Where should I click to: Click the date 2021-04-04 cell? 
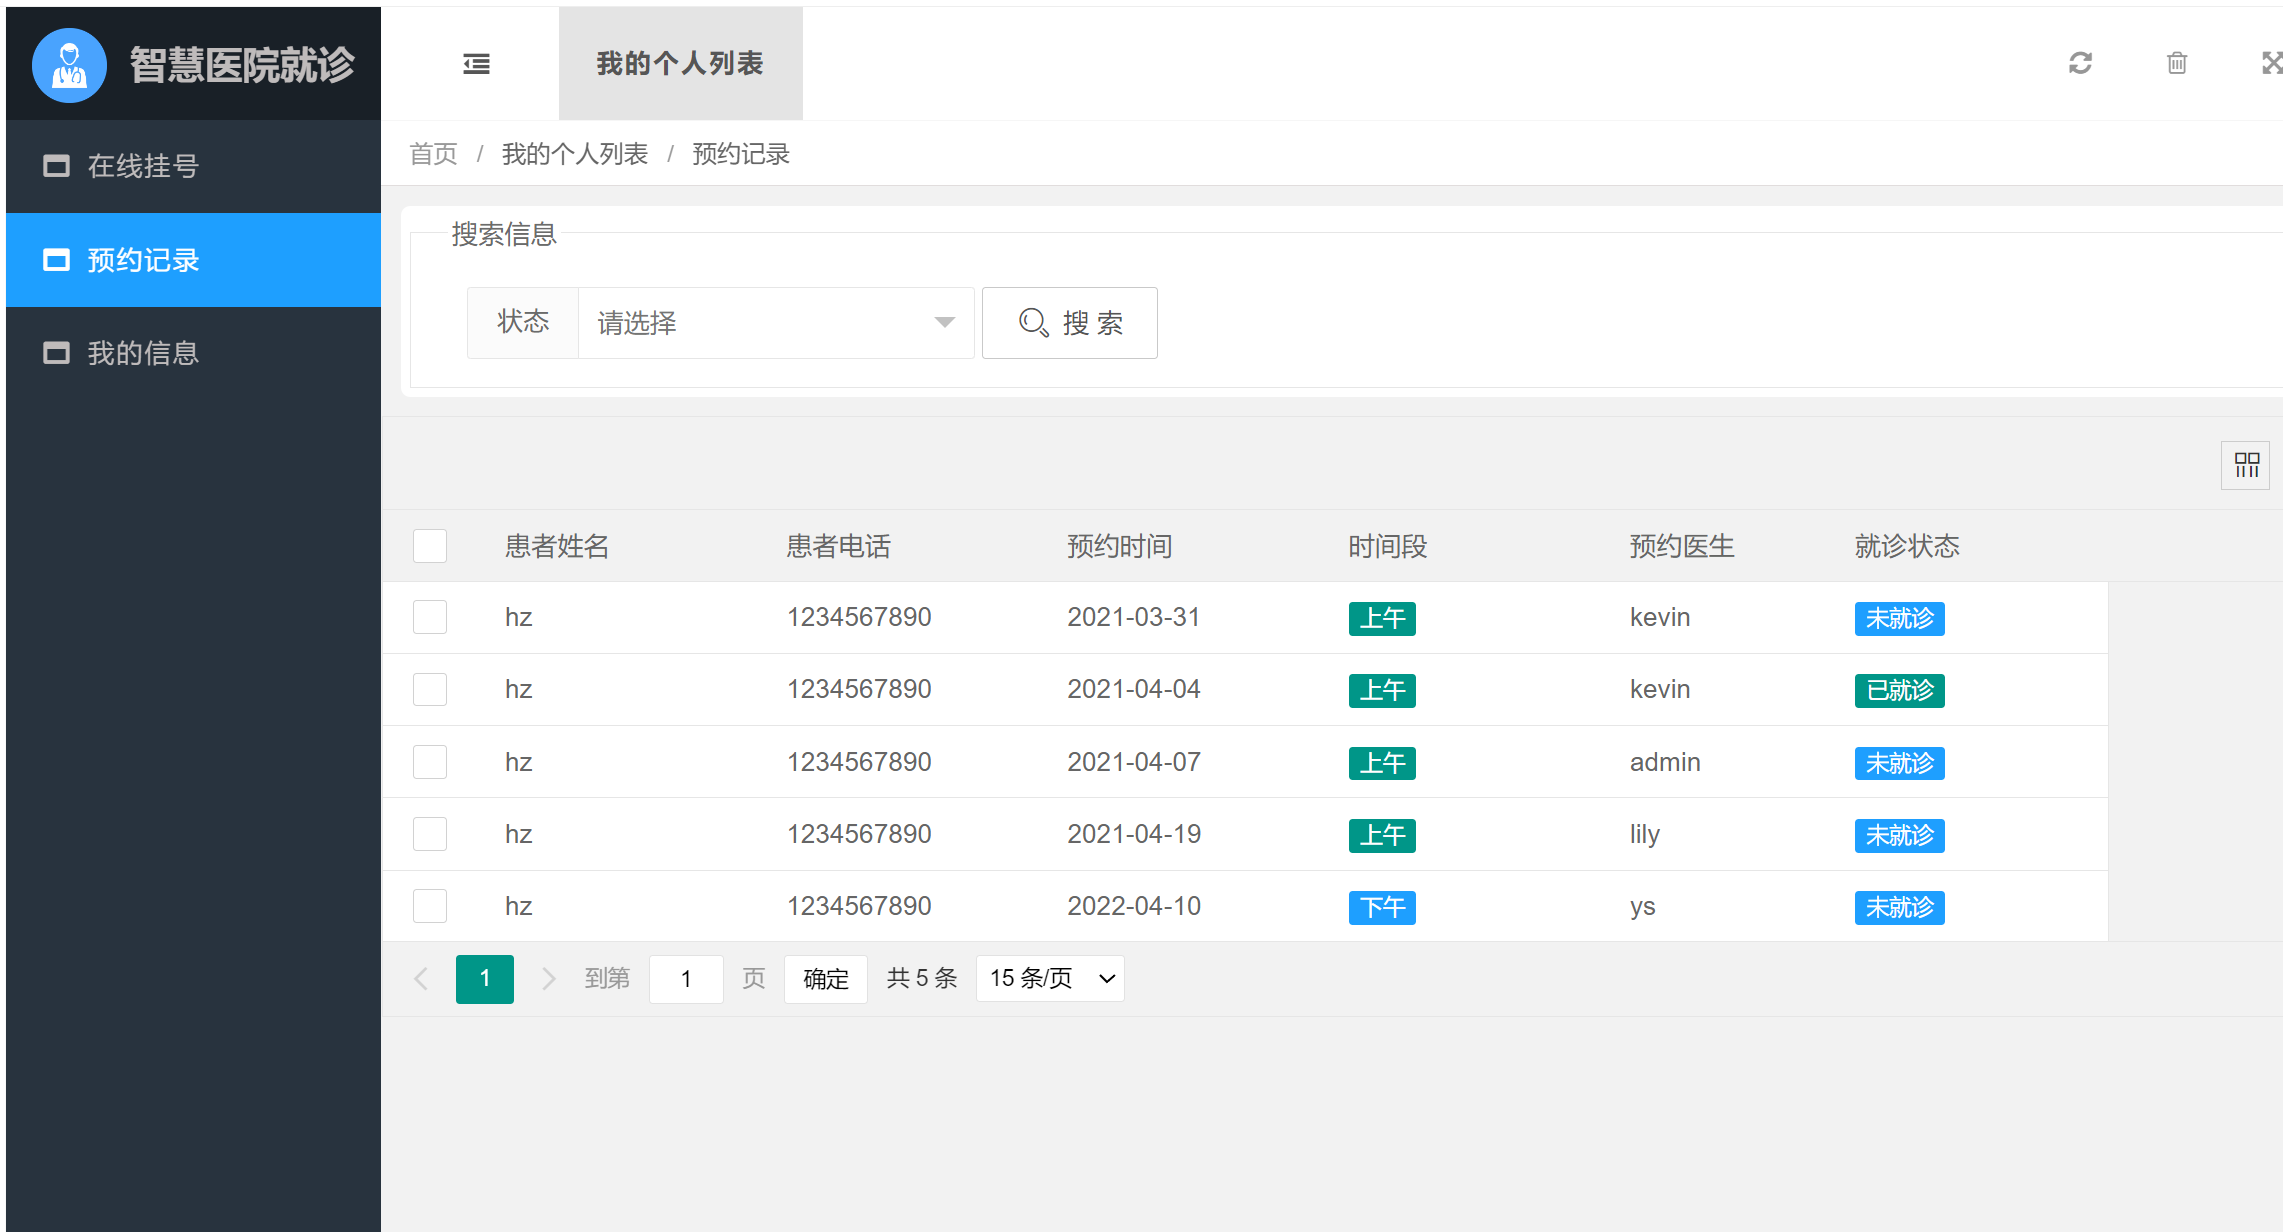click(x=1134, y=689)
